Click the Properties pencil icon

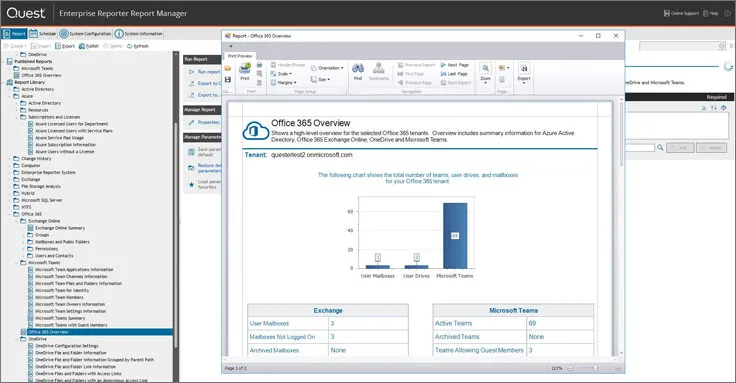[x=192, y=122]
